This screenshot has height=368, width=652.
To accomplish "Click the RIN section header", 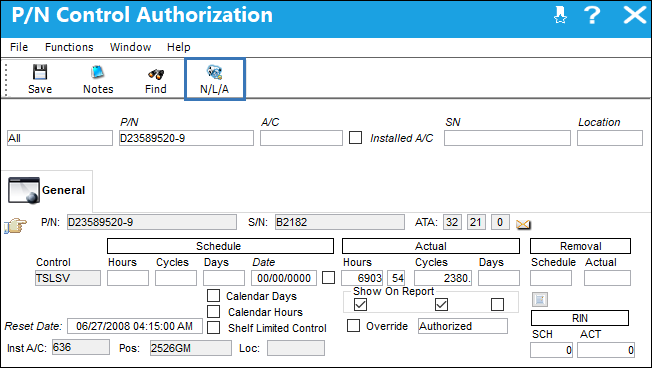I will (580, 318).
